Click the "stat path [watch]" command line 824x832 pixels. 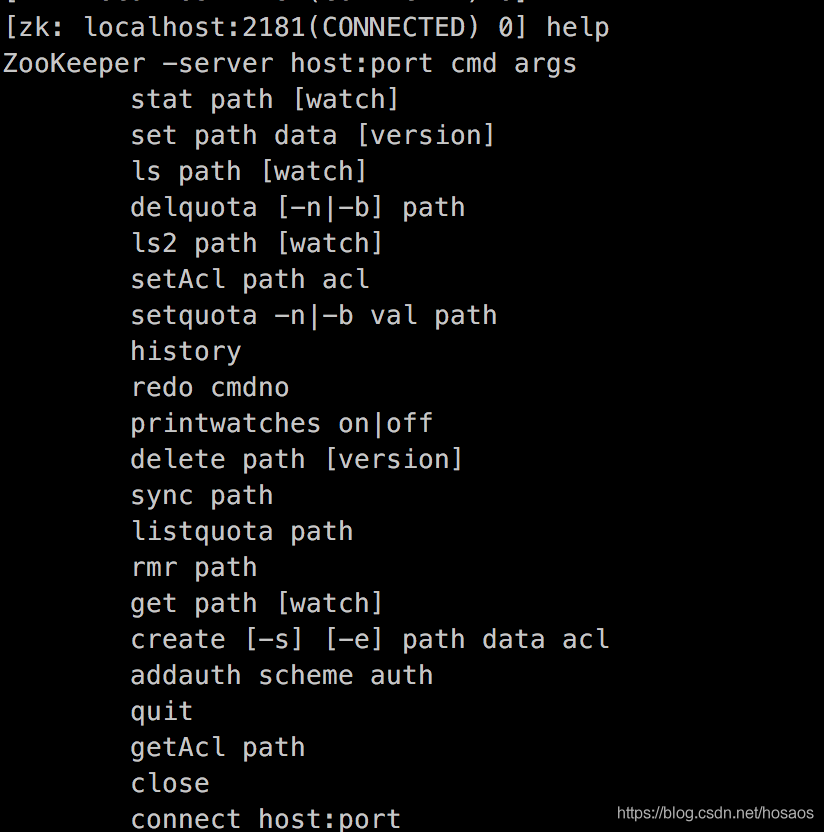coord(264,99)
